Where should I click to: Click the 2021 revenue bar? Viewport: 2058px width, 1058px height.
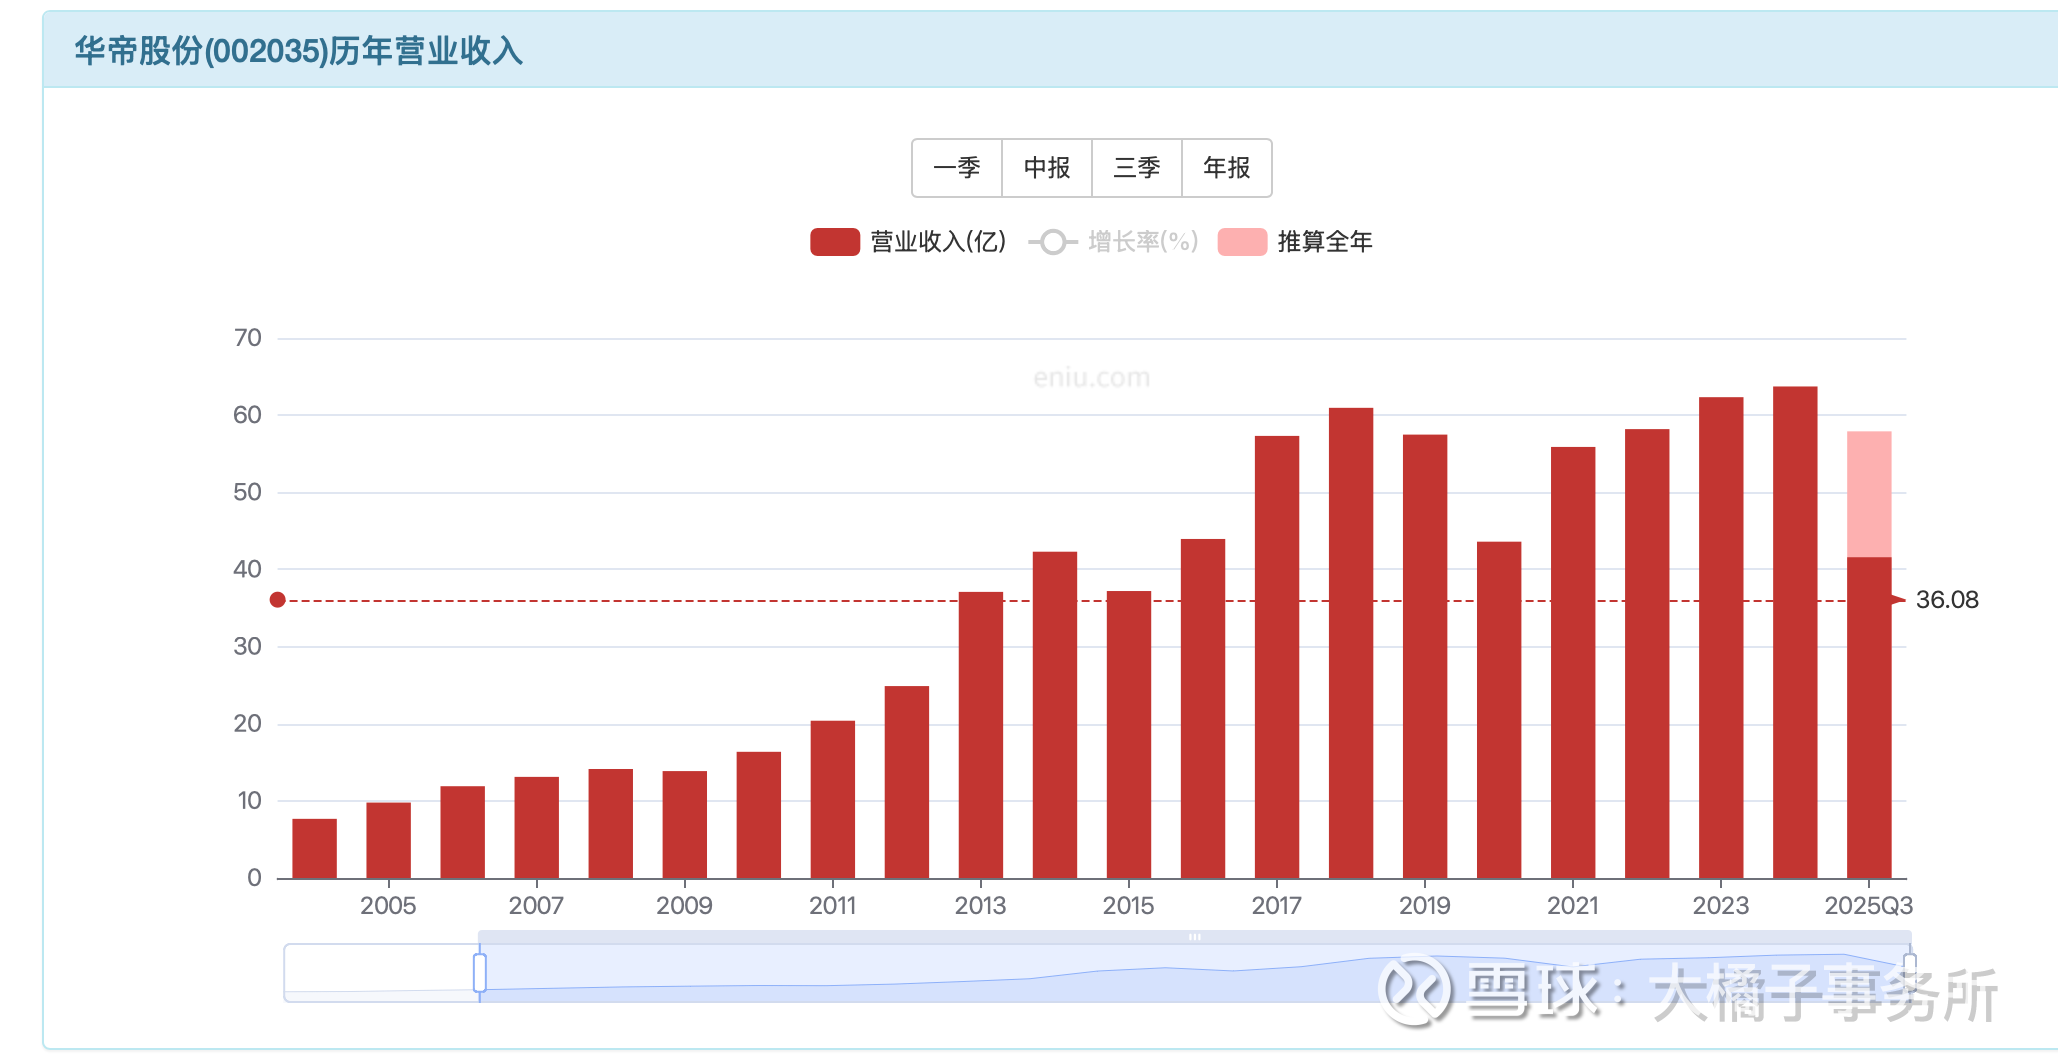tap(1572, 662)
